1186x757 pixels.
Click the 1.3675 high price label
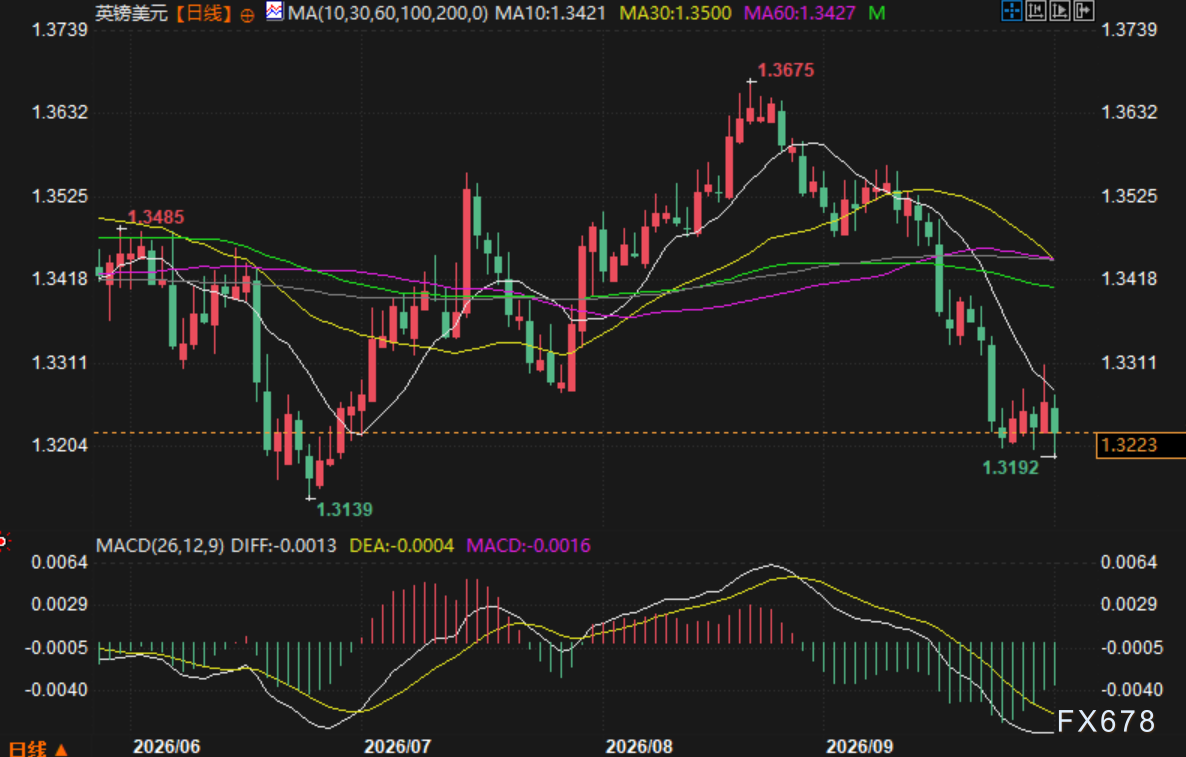pyautogui.click(x=786, y=70)
